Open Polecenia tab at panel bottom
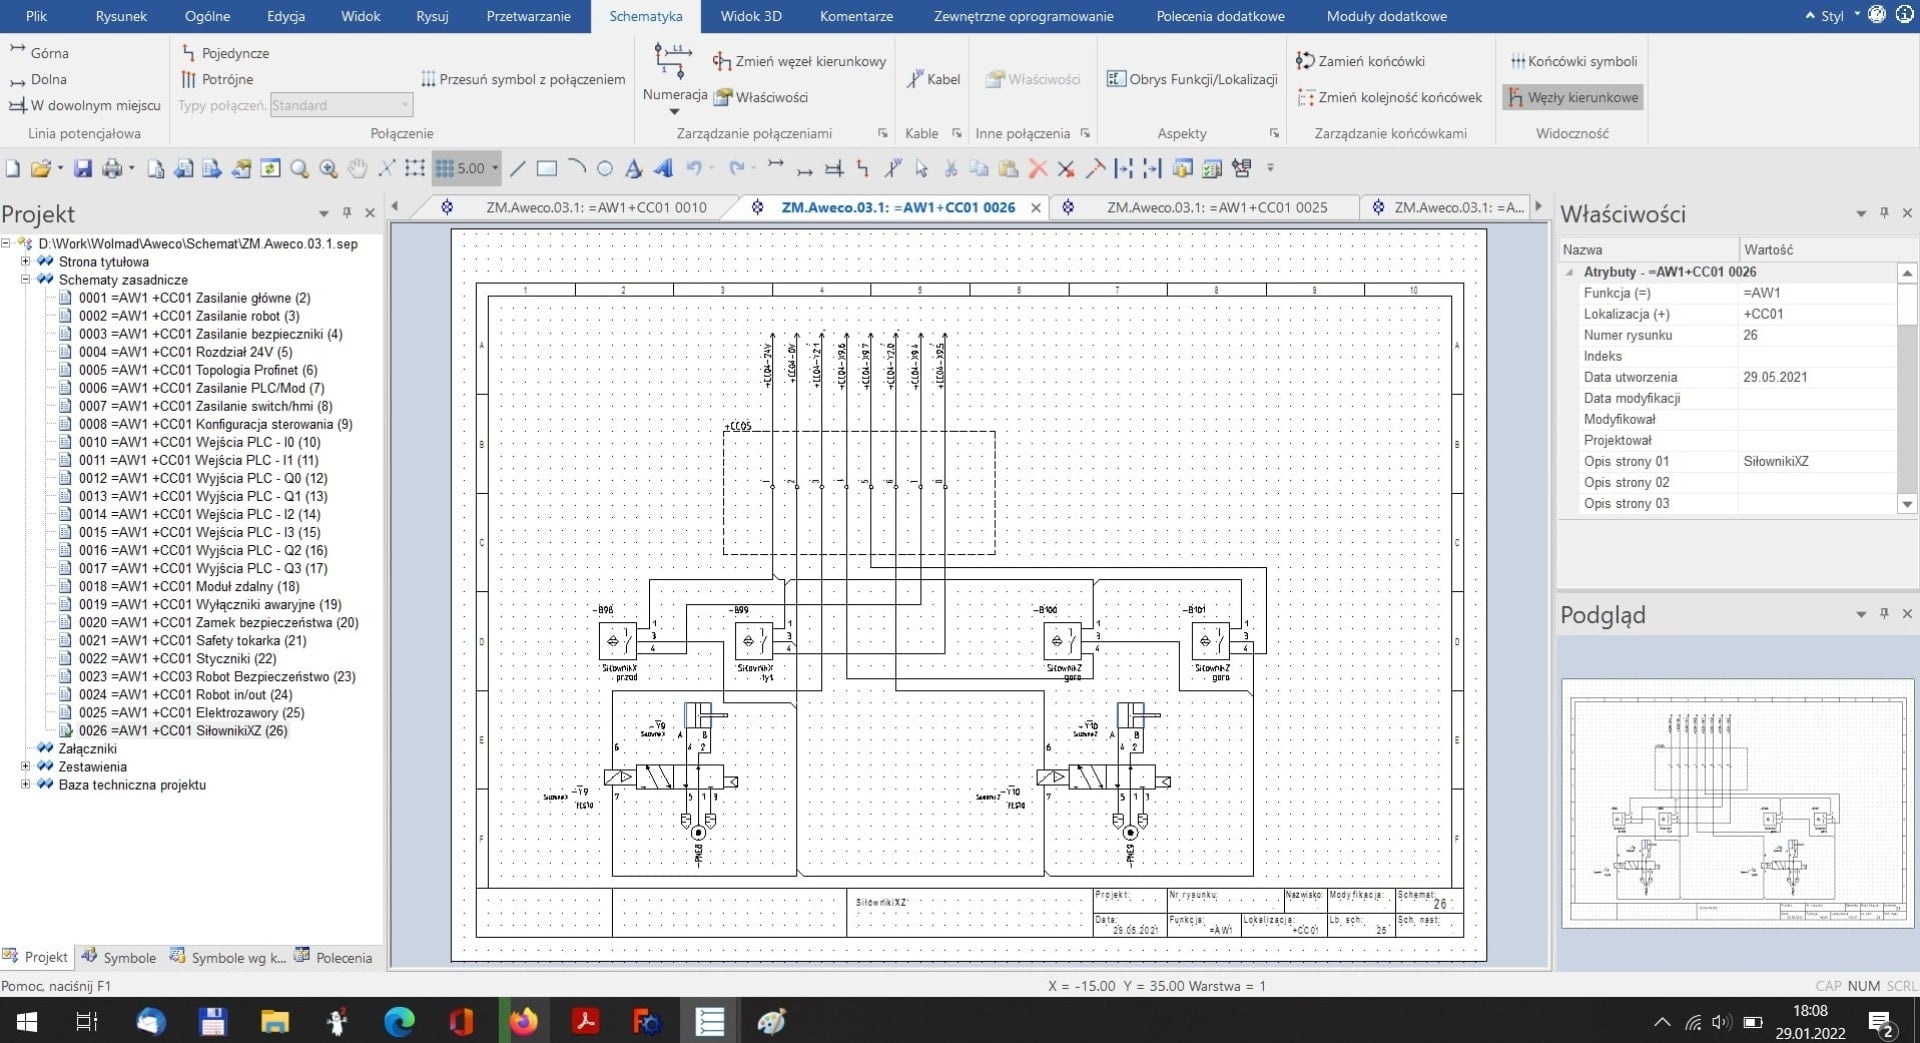 (x=333, y=957)
